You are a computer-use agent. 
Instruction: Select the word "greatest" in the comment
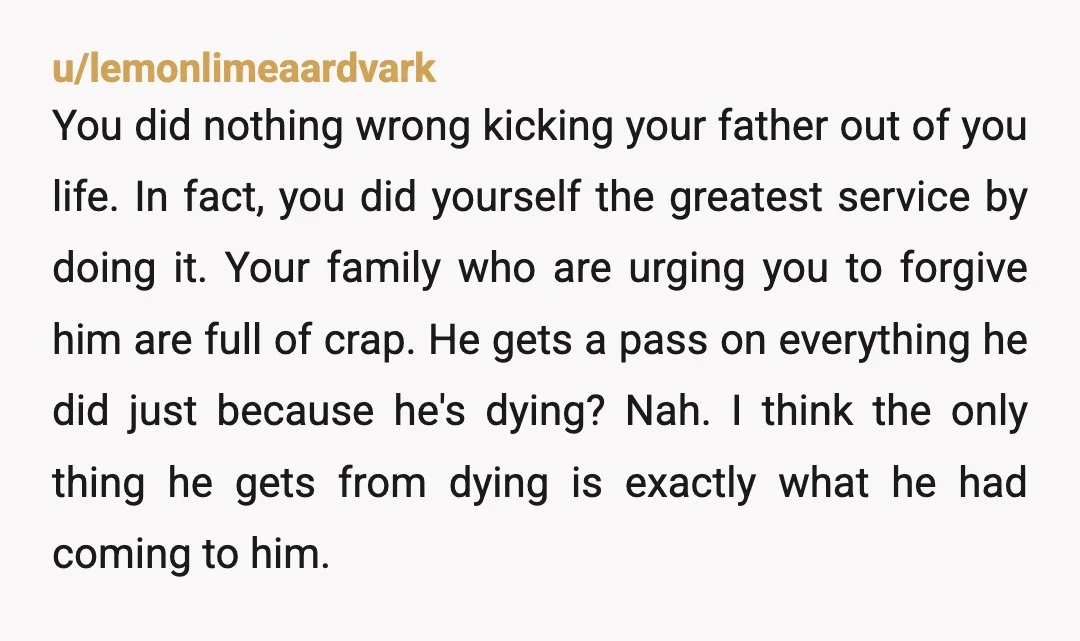coord(746,198)
